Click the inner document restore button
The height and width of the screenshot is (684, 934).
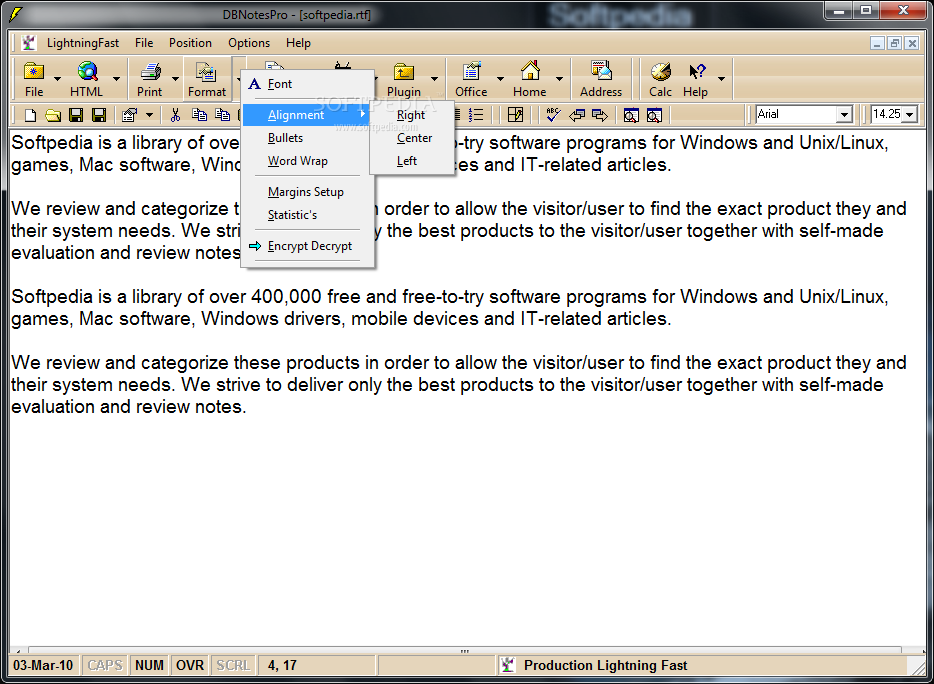tap(894, 43)
